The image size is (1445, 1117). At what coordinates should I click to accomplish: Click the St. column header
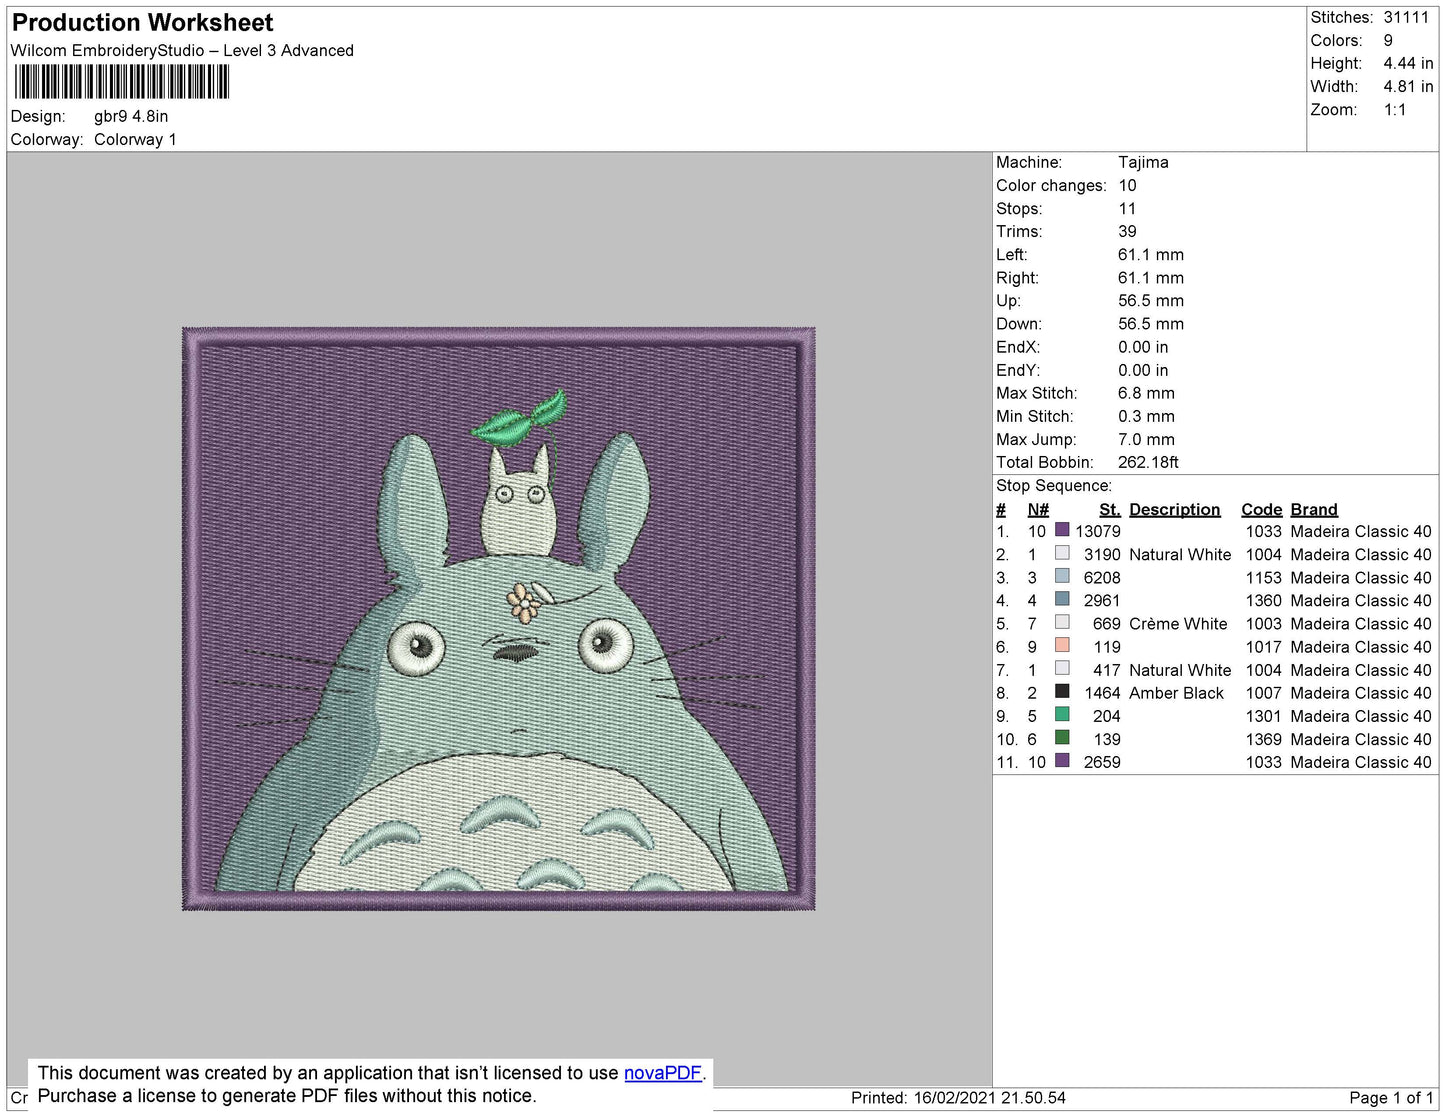pos(1109,509)
